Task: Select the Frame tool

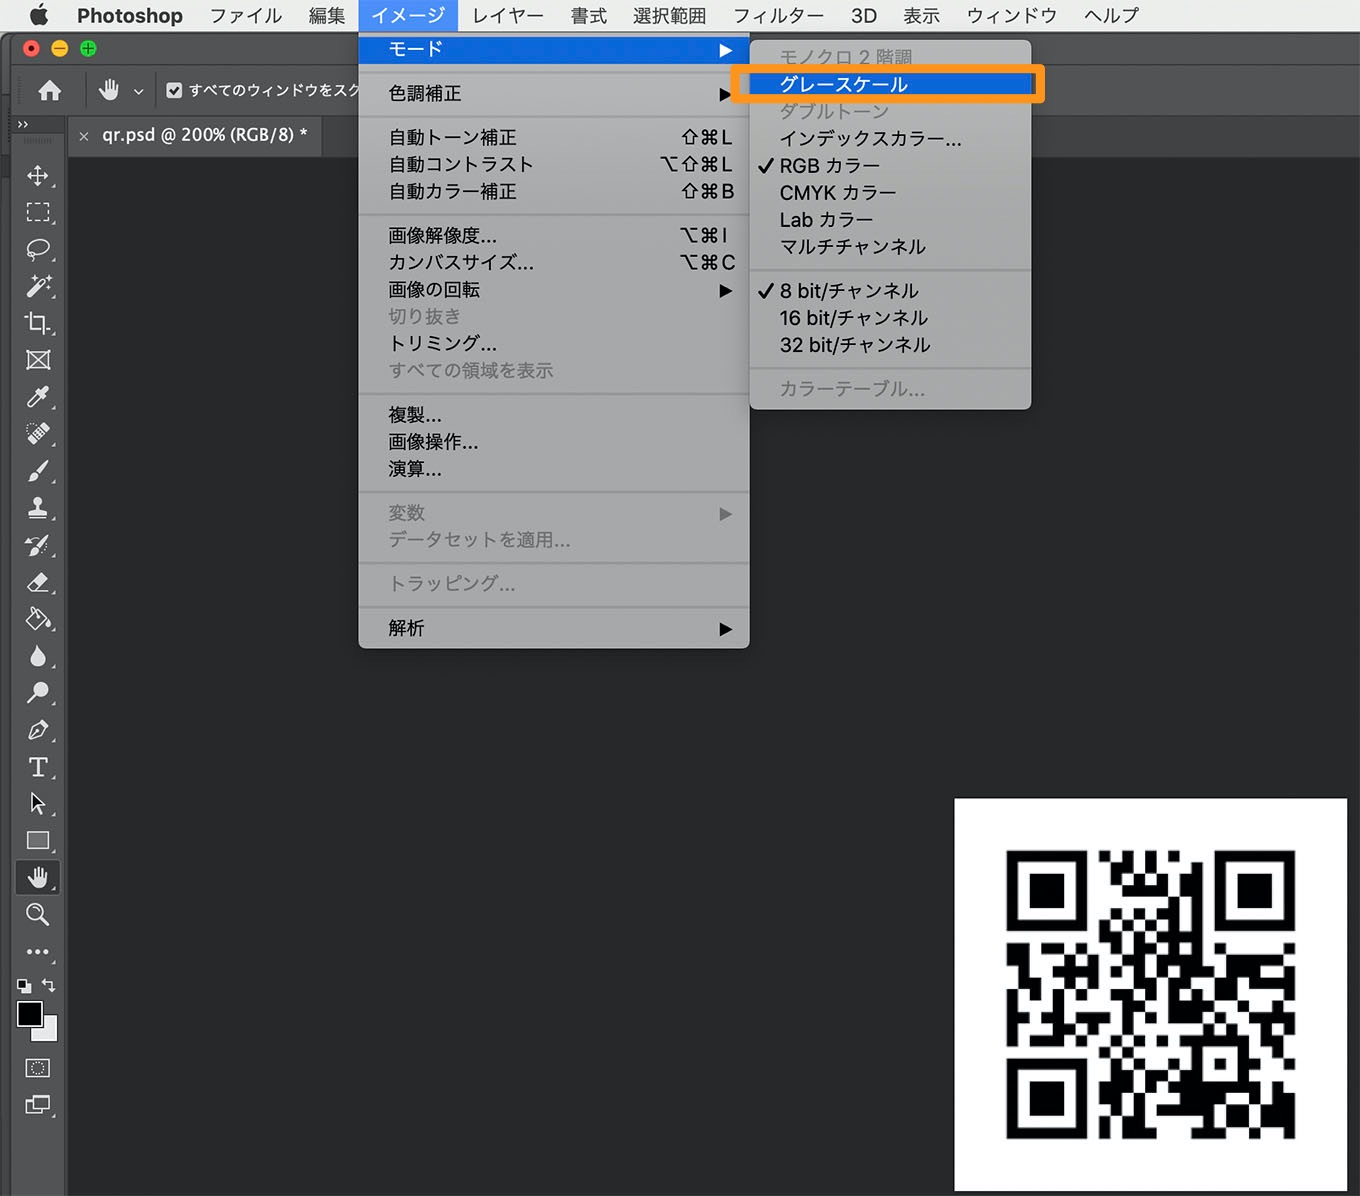Action: coord(38,361)
